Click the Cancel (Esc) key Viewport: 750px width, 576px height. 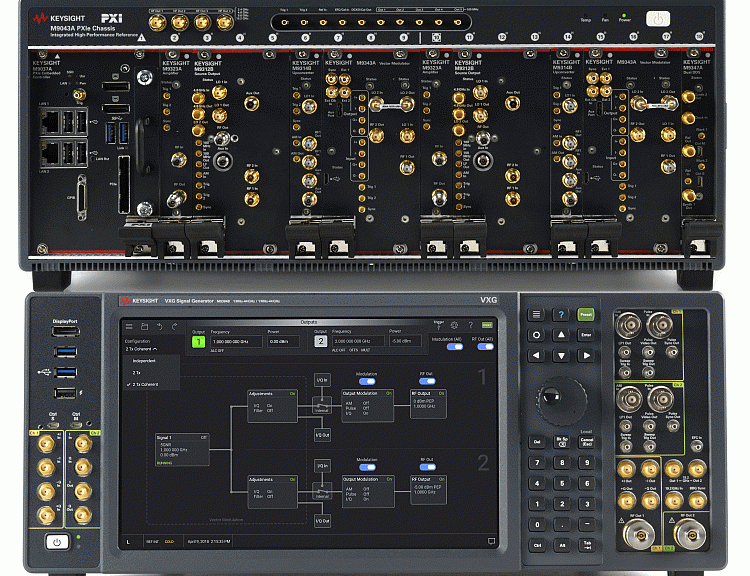[586, 442]
